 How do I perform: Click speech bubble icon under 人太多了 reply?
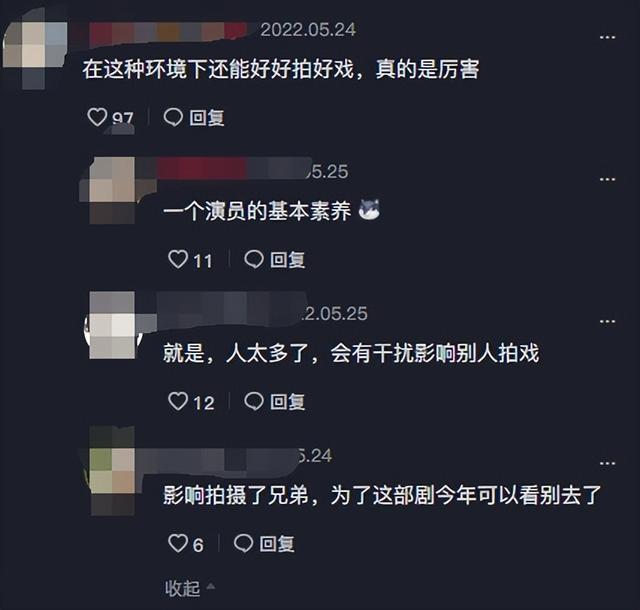254,401
